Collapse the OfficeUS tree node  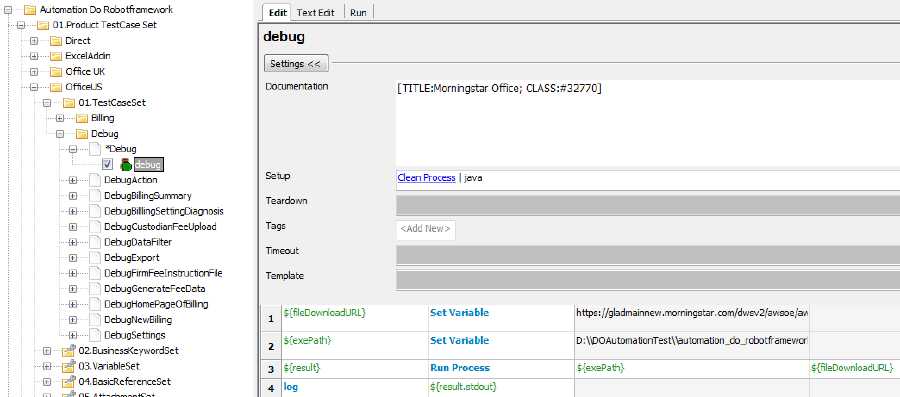pyautogui.click(x=34, y=87)
